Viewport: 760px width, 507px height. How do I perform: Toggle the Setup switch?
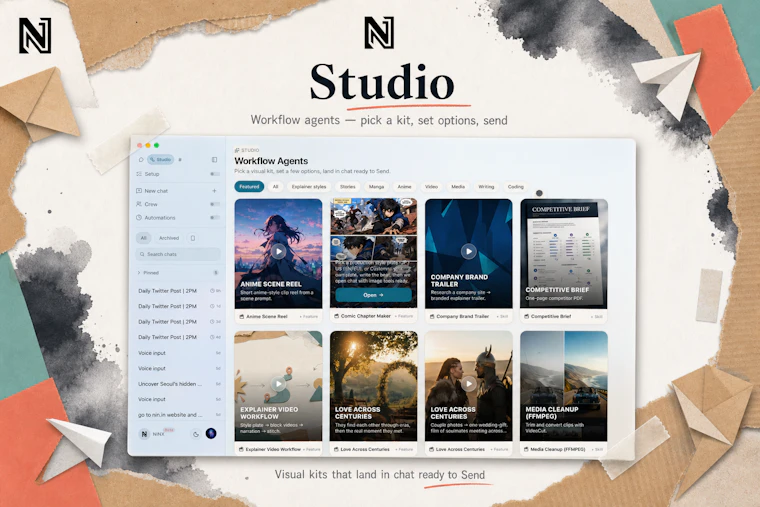click(x=215, y=174)
